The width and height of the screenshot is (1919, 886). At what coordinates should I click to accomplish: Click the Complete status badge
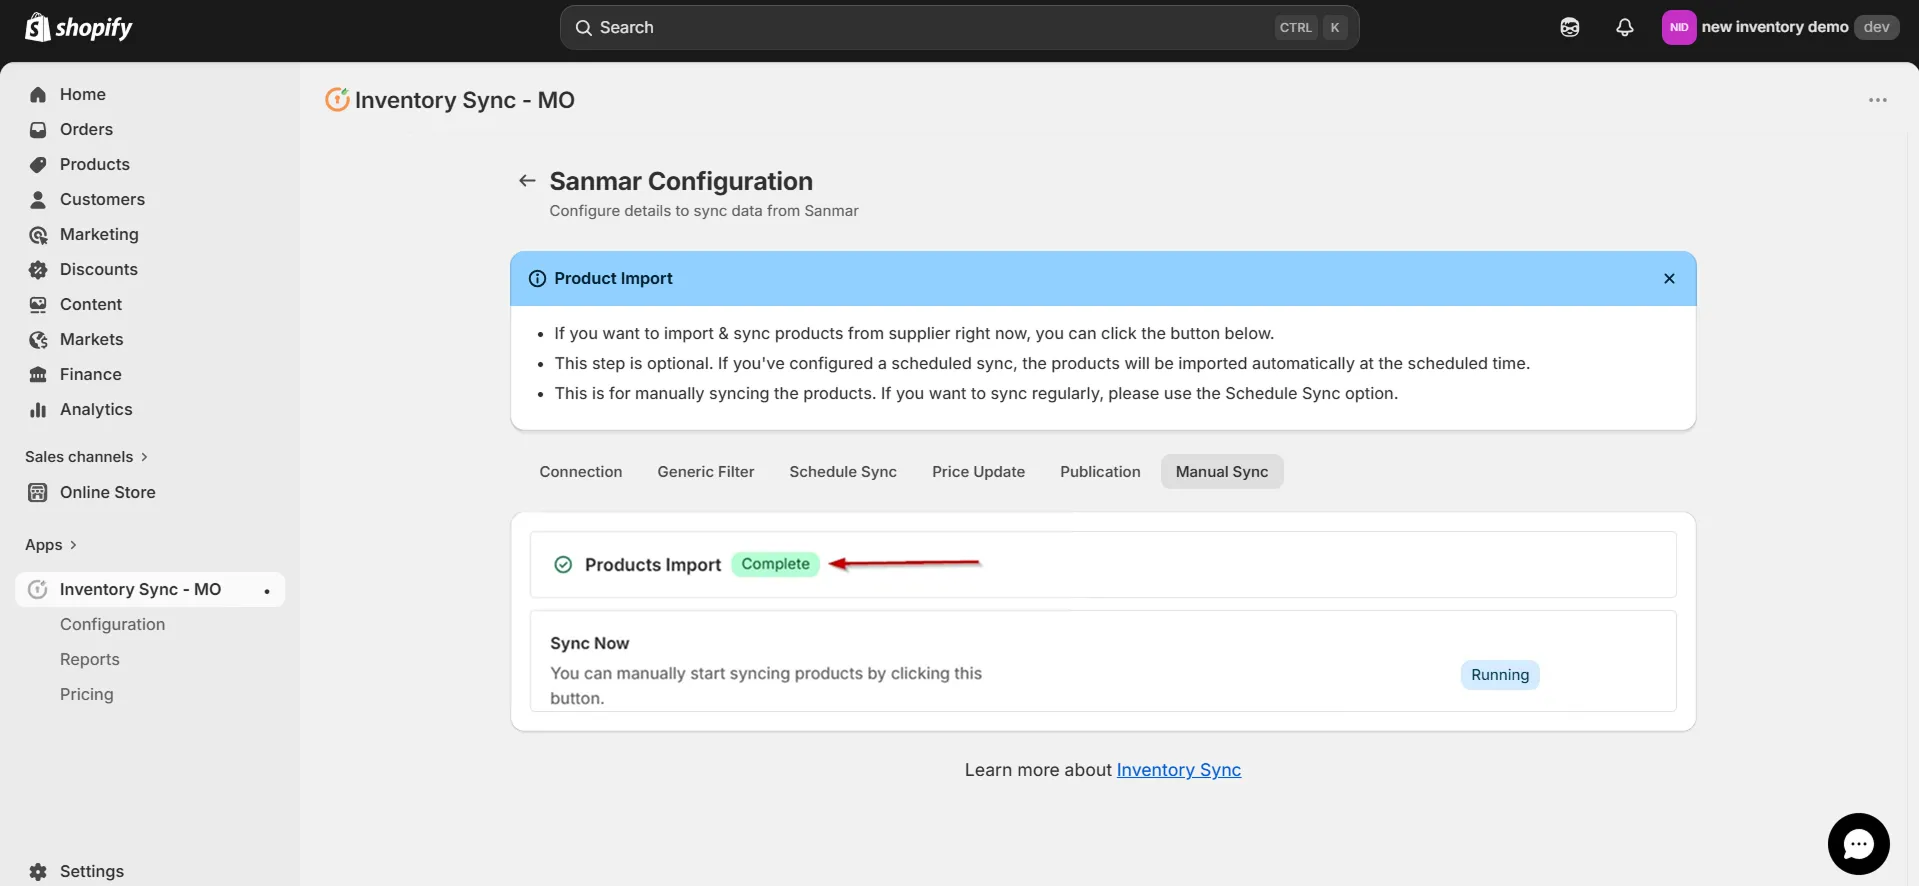(776, 565)
